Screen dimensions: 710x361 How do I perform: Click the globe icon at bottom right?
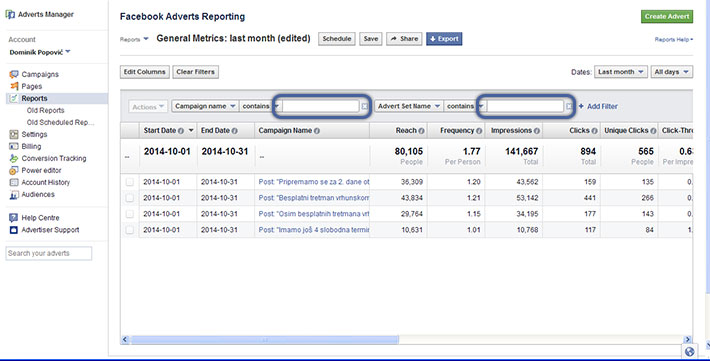(690, 352)
